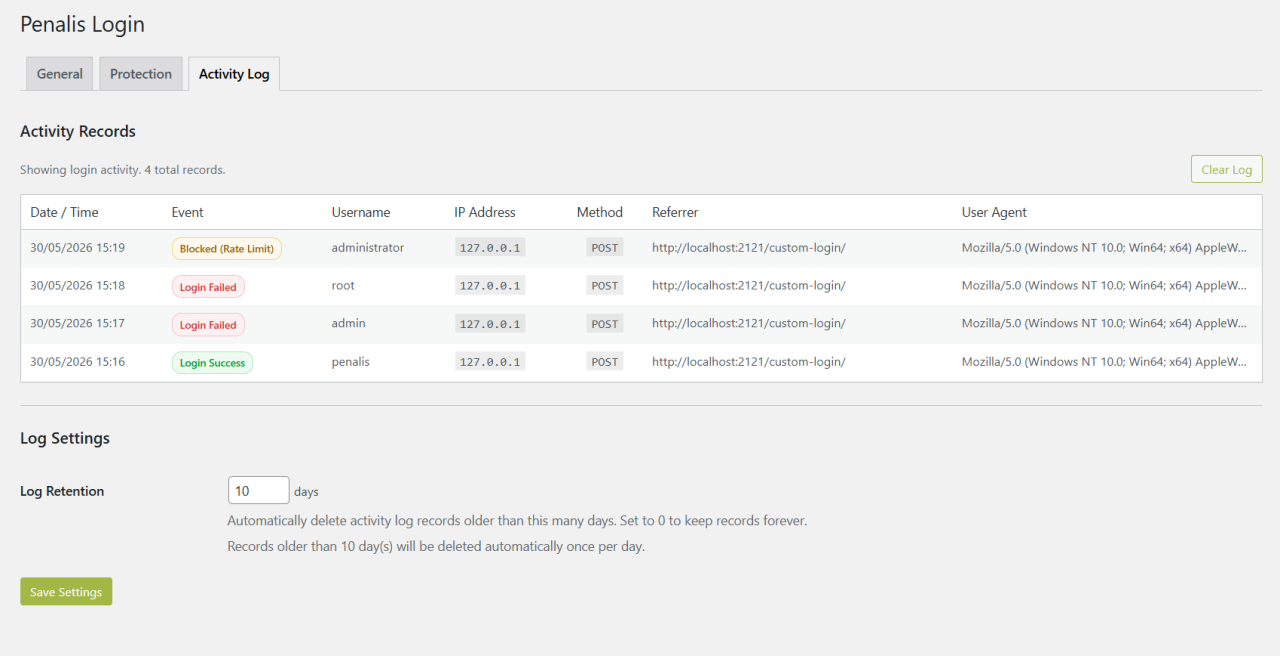
Task: Click the IP 127.0.0.1 in root row
Action: (490, 286)
